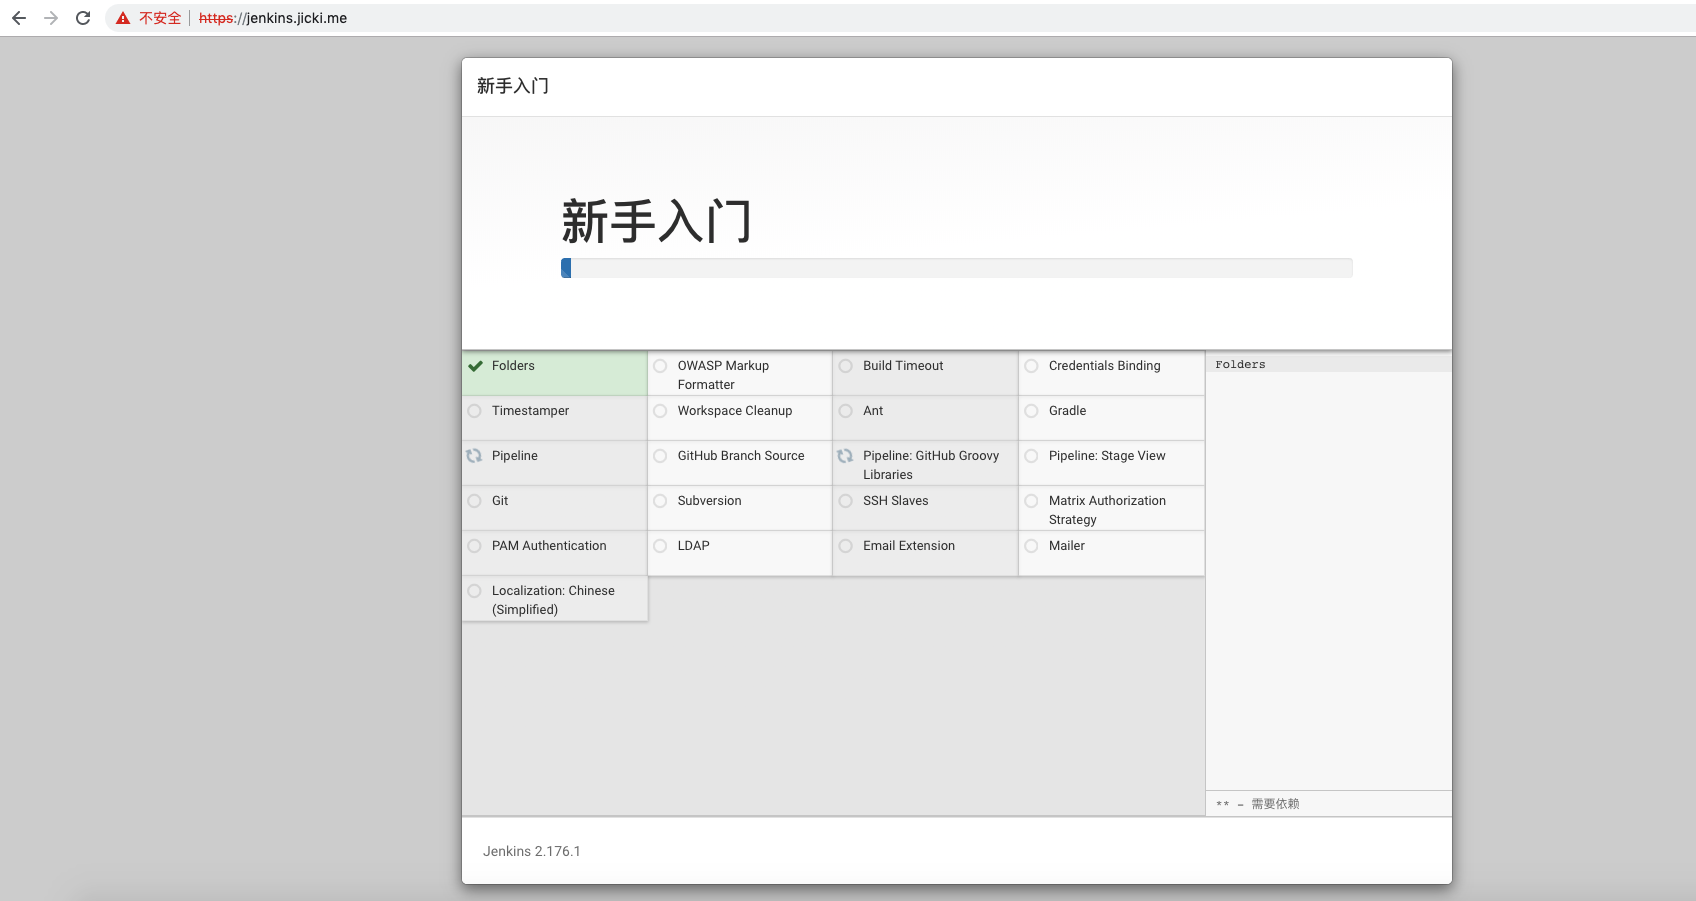Reload the page with the refresh icon
The height and width of the screenshot is (901, 1696).
[x=83, y=18]
